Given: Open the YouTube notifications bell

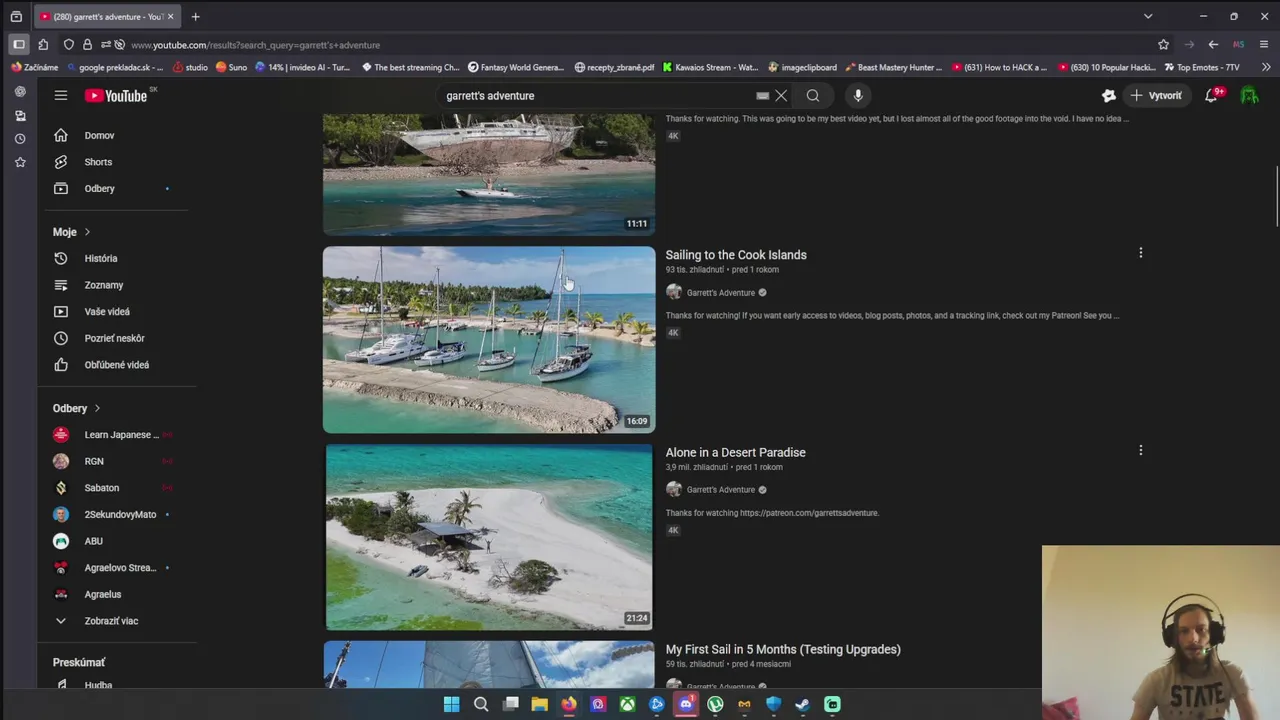Looking at the screenshot, I should [1211, 96].
